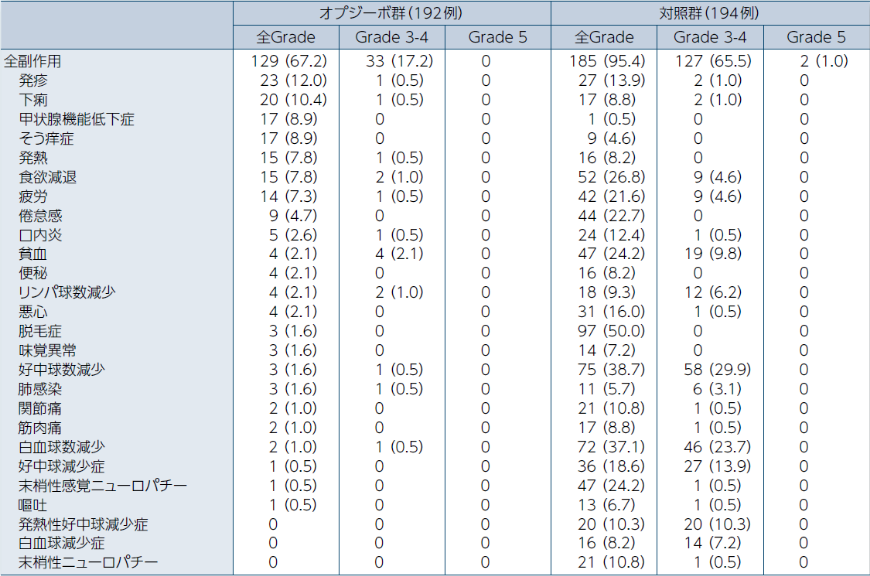870x576 pixels.
Task: Select the cell 20 (10.4)
Action: point(294,100)
